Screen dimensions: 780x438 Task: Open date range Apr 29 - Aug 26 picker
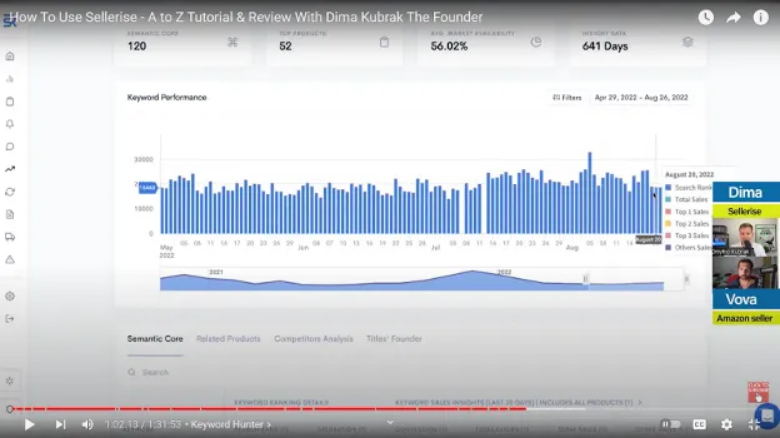[641, 98]
